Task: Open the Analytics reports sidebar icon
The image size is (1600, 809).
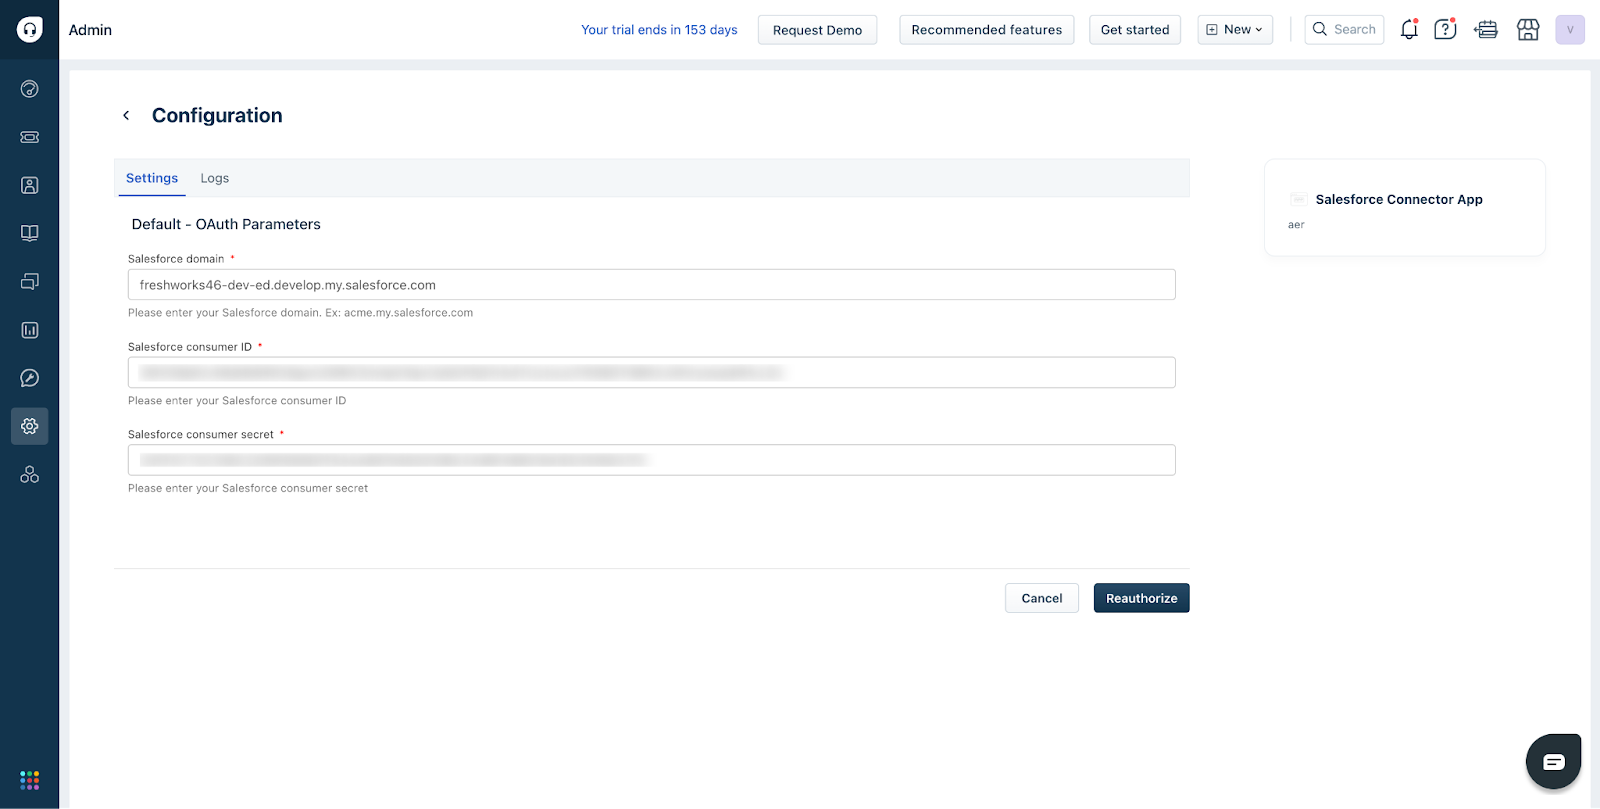Action: click(30, 330)
